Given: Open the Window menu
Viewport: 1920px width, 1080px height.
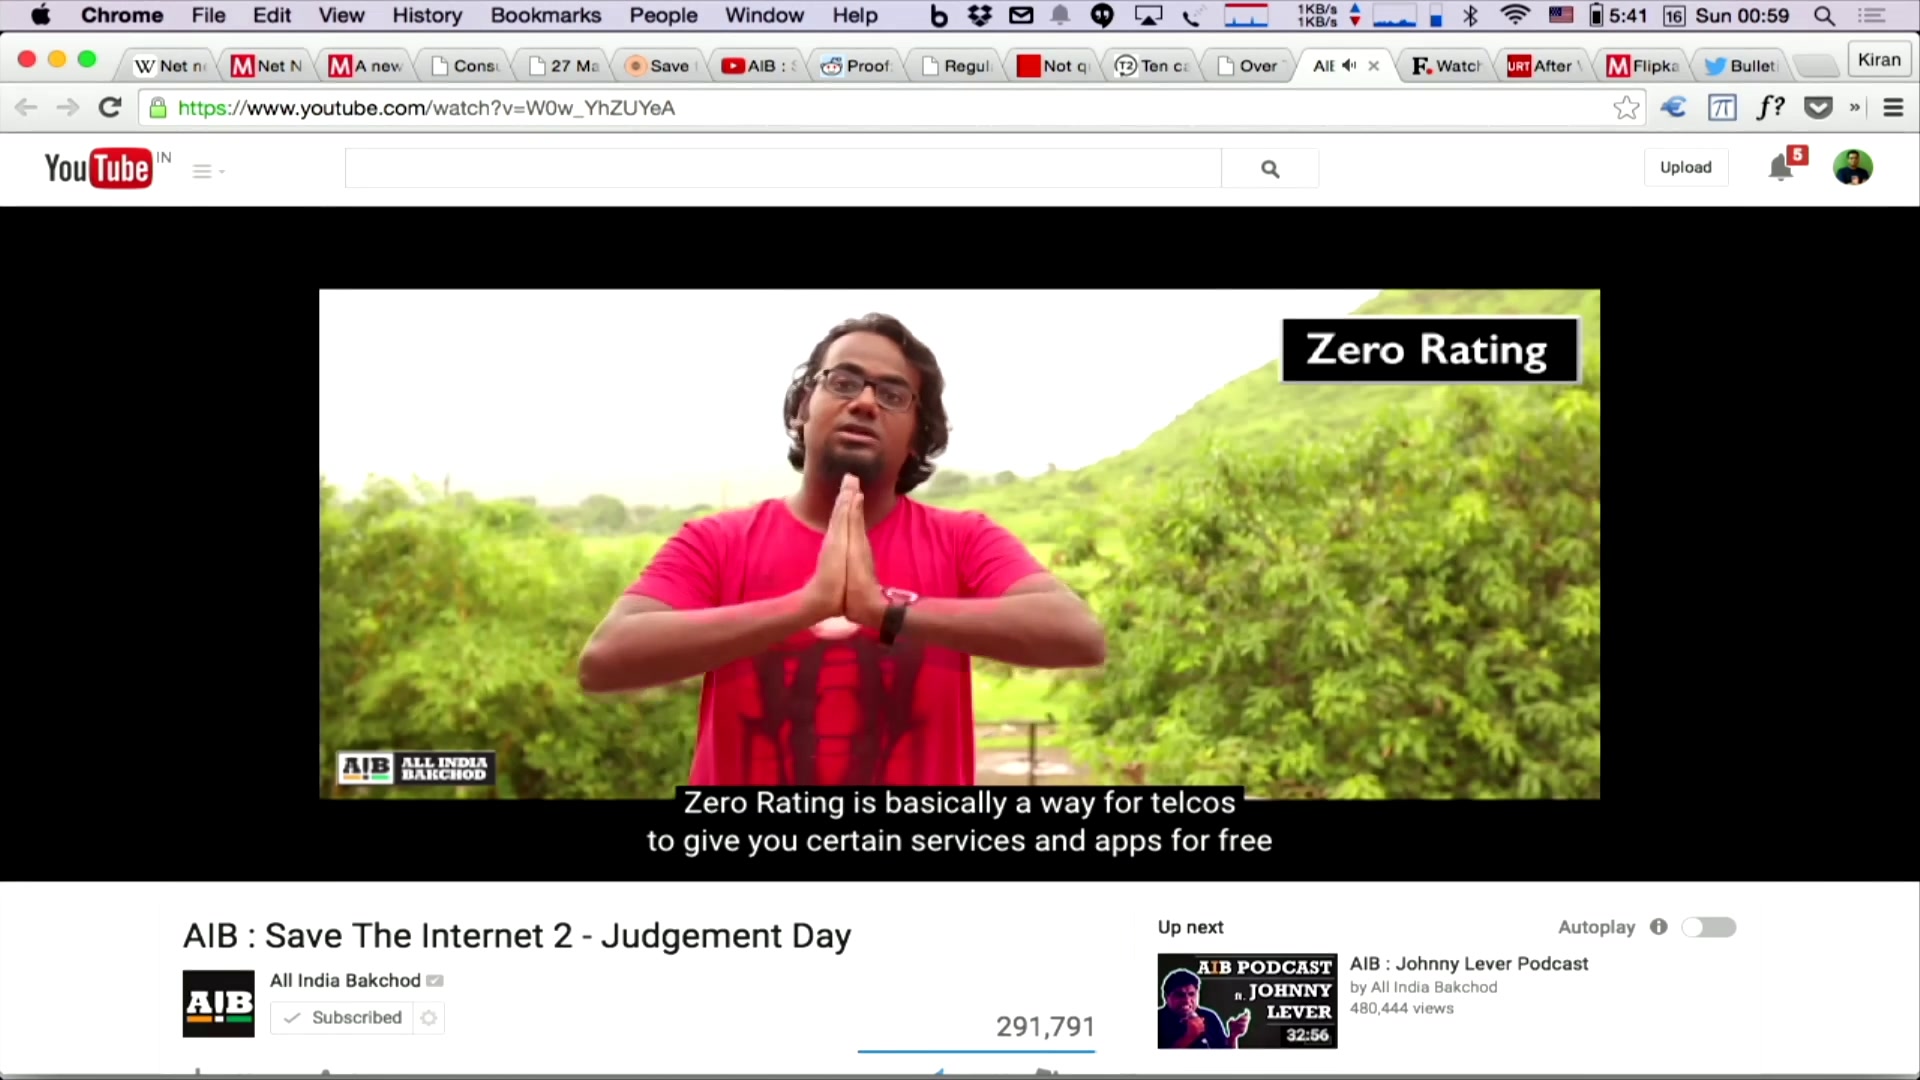Looking at the screenshot, I should [764, 15].
